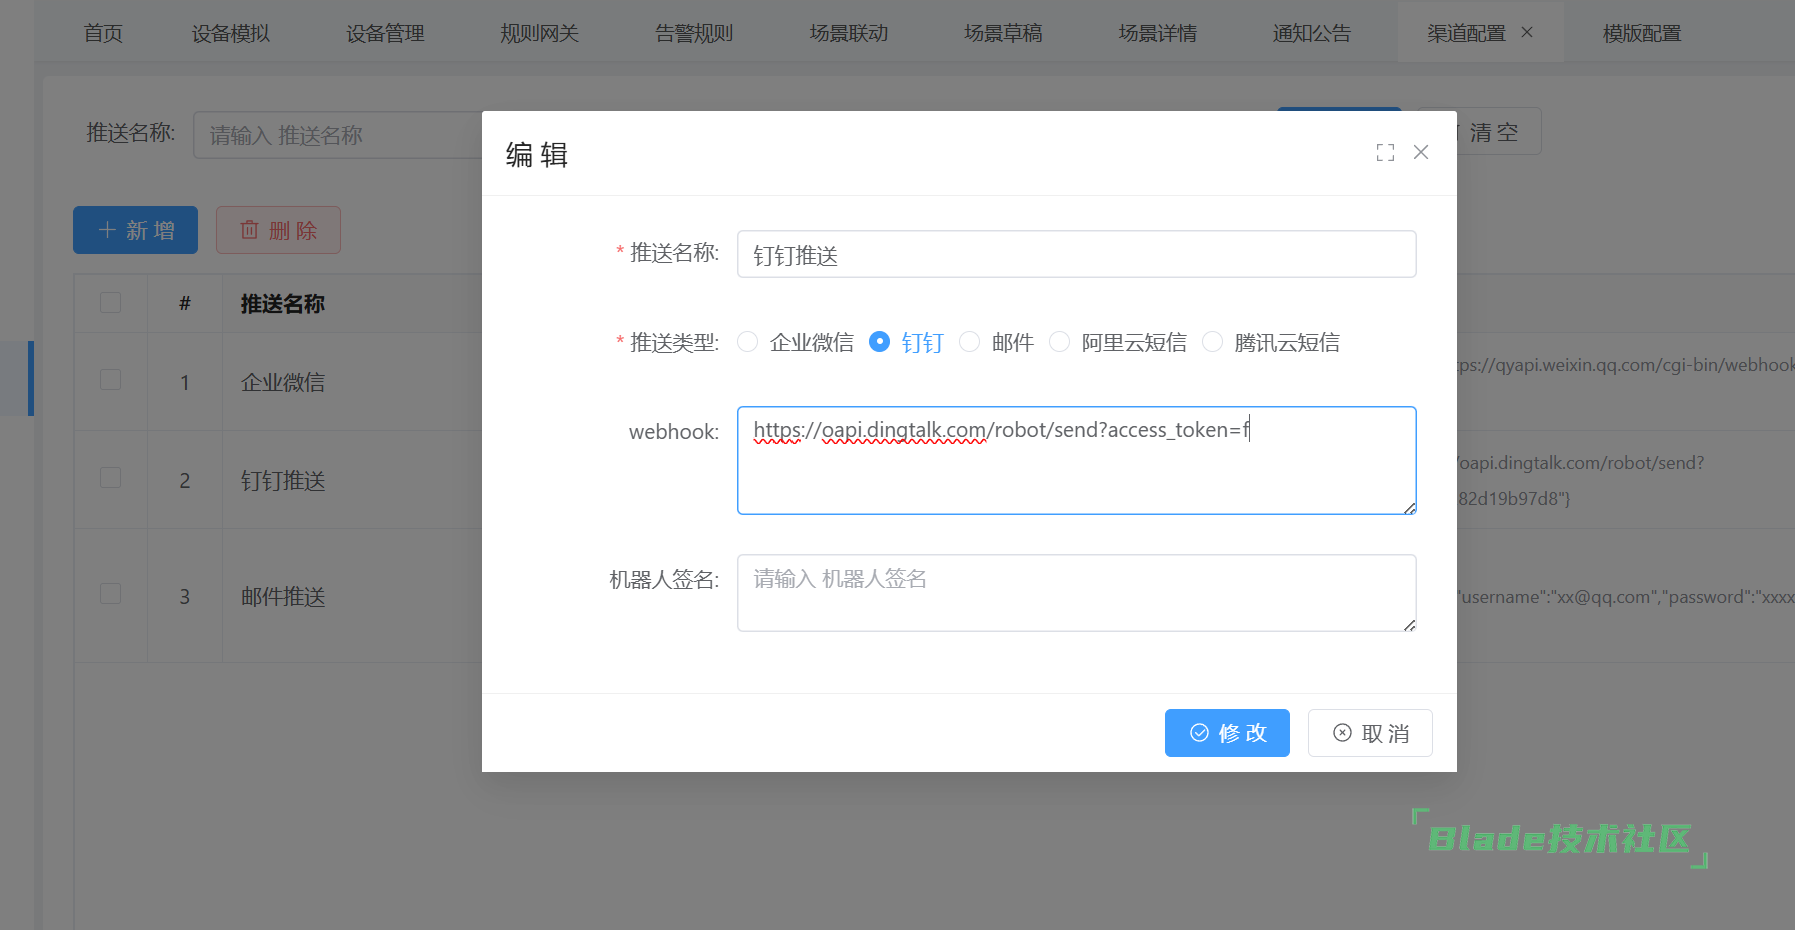
Task: Close the 渠道配置 tab via its X
Action: coord(1527,32)
